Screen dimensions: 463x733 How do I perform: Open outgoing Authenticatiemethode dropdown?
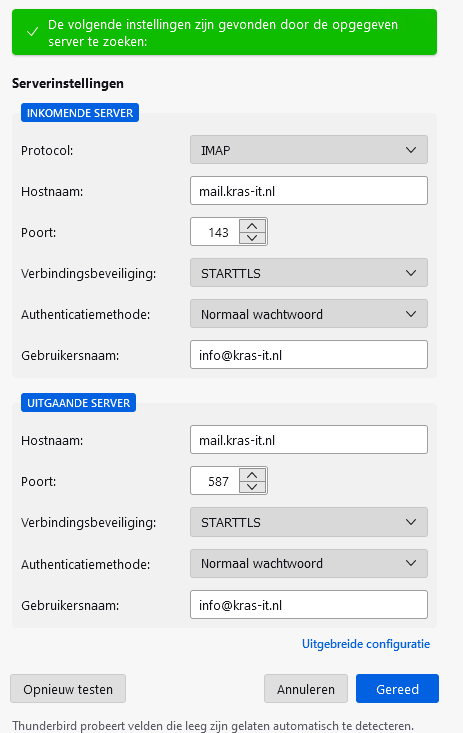(309, 563)
